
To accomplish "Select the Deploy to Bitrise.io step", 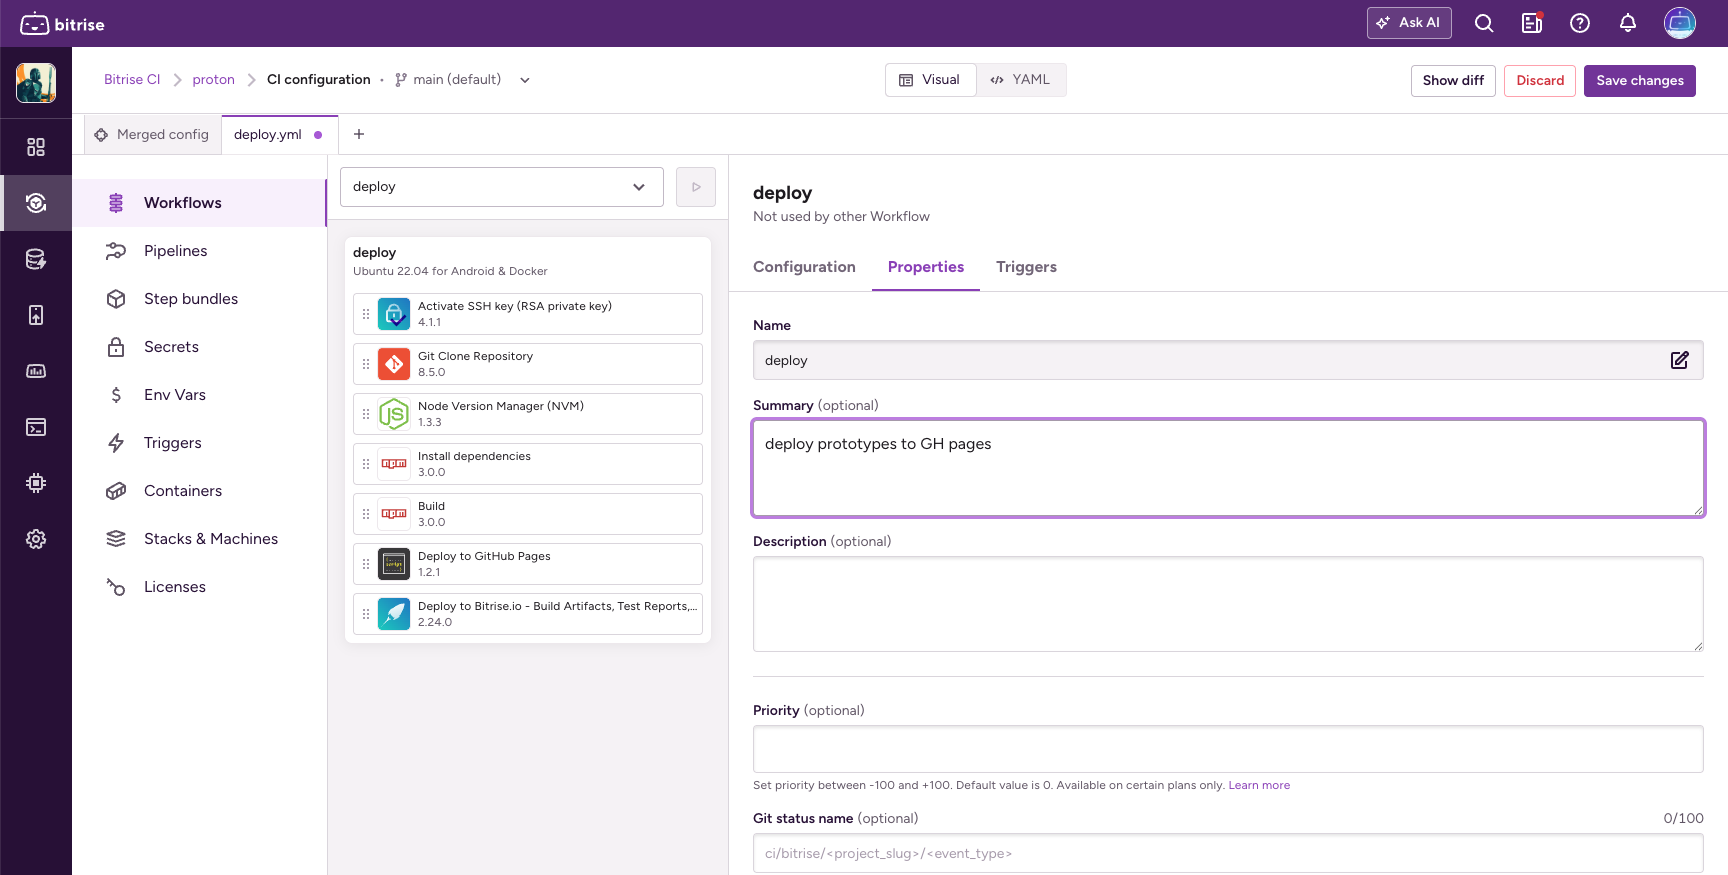I will 528,614.
